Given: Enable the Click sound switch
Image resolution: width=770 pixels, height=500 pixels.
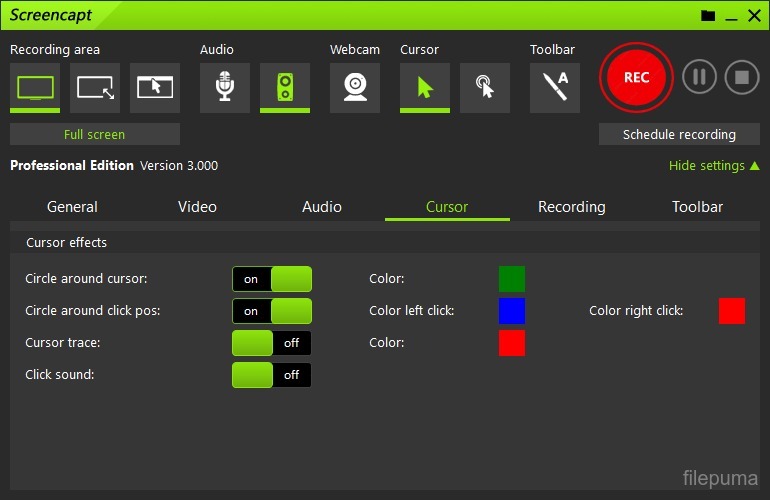Looking at the screenshot, I should [x=272, y=375].
